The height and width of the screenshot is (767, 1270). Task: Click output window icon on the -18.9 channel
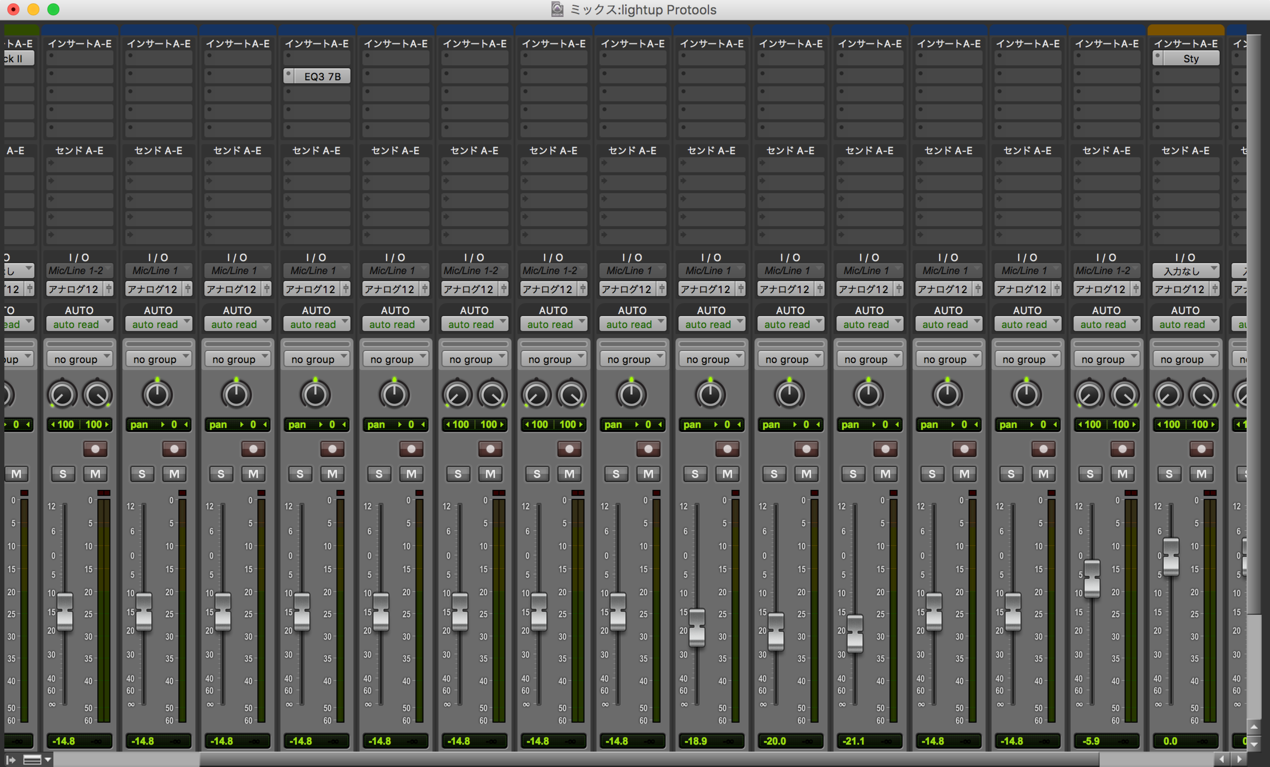coord(740,289)
